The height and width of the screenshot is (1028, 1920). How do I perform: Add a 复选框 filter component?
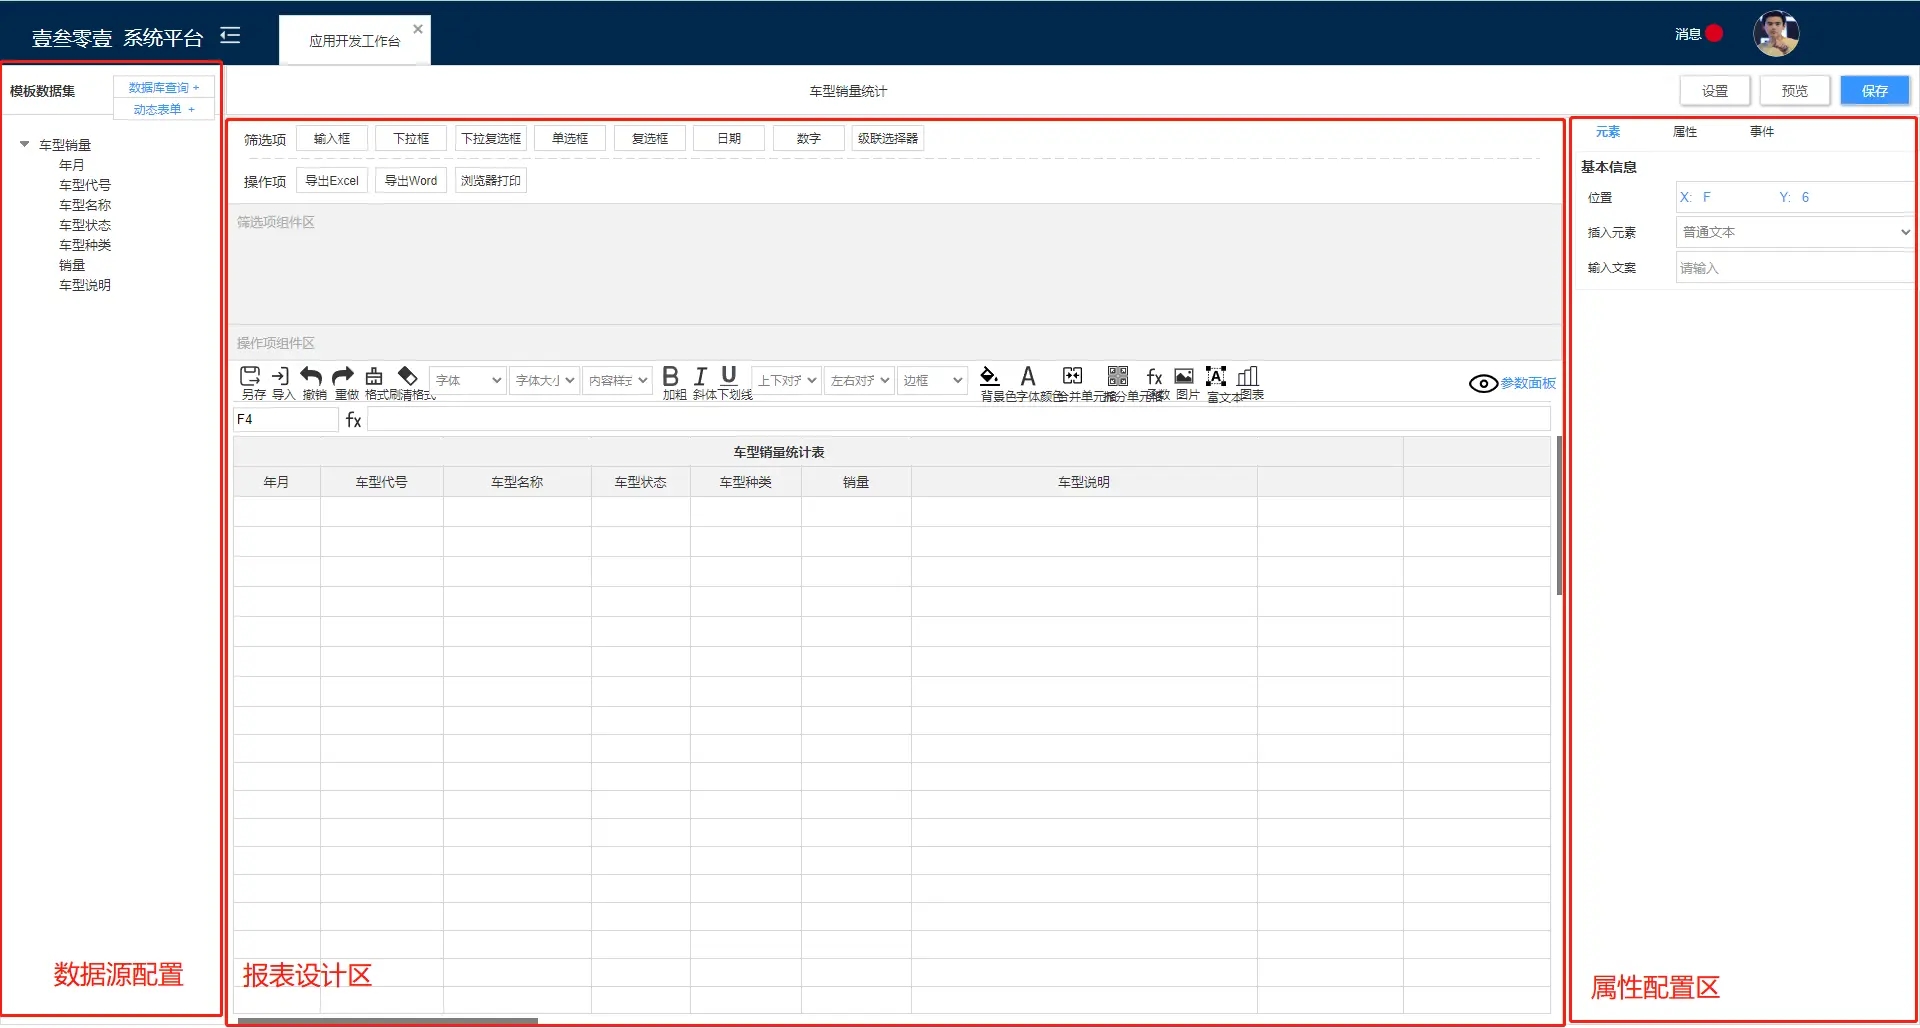pyautogui.click(x=650, y=139)
